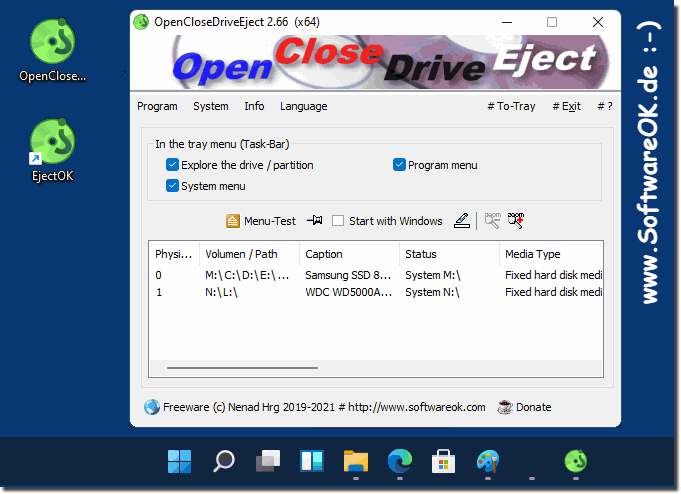Enable Start with Windows
681x494 pixels.
(x=338, y=221)
